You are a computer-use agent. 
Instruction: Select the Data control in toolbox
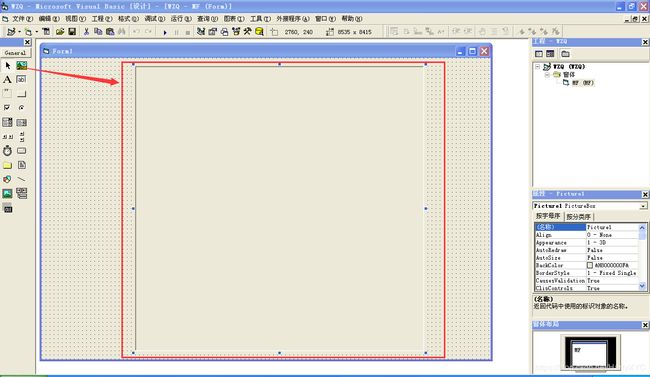click(22, 193)
